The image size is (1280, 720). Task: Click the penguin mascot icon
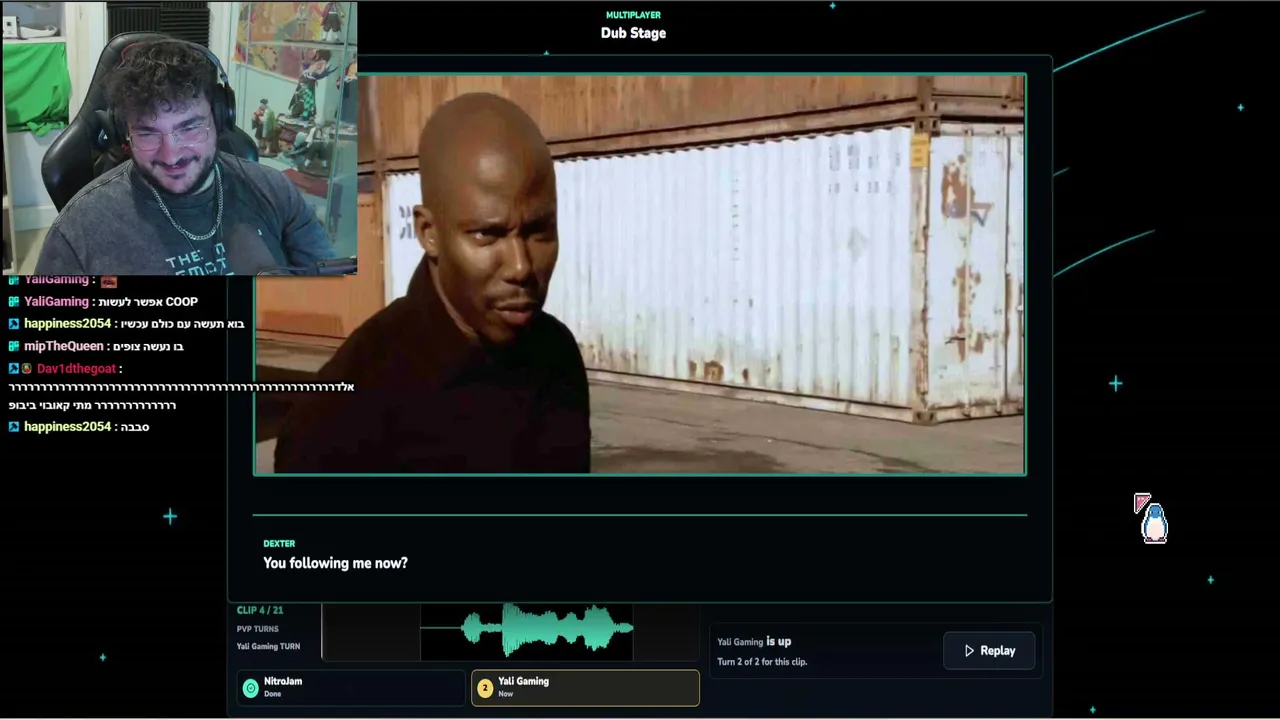click(1154, 522)
